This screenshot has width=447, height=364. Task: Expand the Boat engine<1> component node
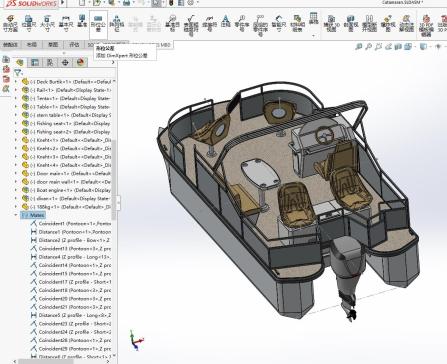coord(16,190)
